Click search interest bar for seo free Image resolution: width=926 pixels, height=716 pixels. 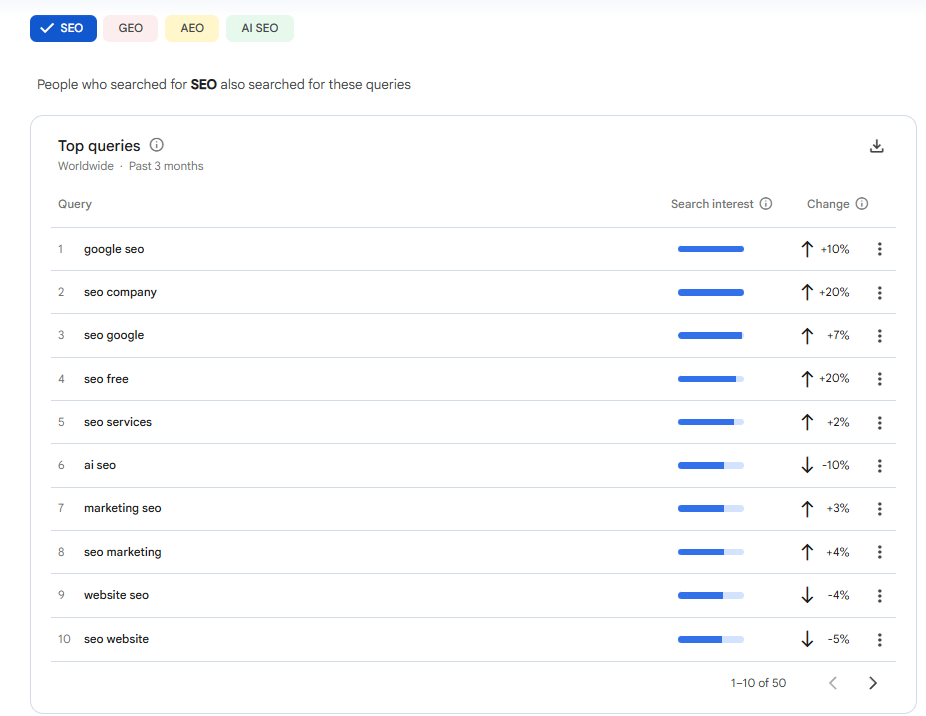pyautogui.click(x=710, y=379)
